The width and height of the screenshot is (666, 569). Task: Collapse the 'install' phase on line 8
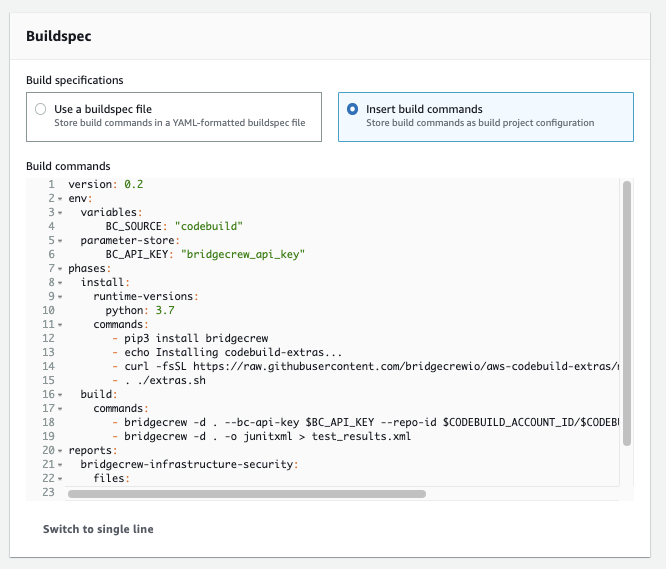click(x=60, y=283)
